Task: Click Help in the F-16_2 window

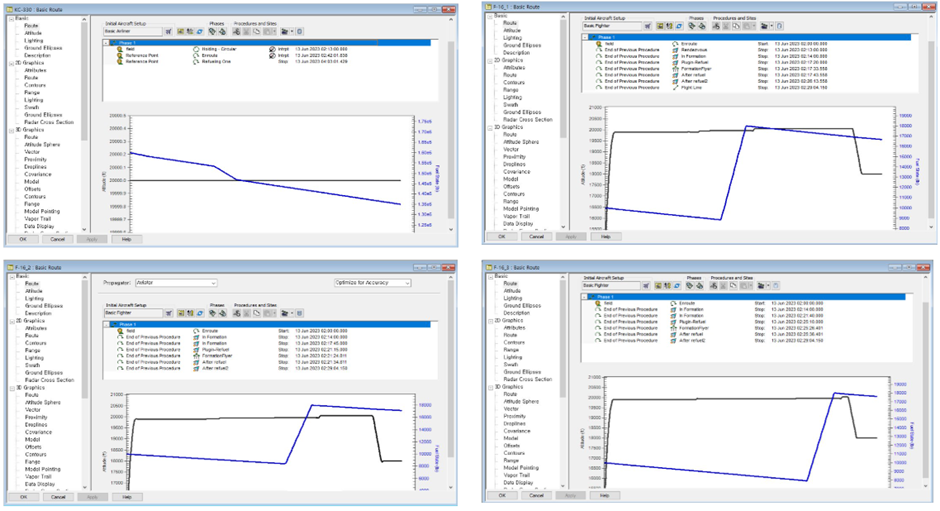Action: coord(126,497)
